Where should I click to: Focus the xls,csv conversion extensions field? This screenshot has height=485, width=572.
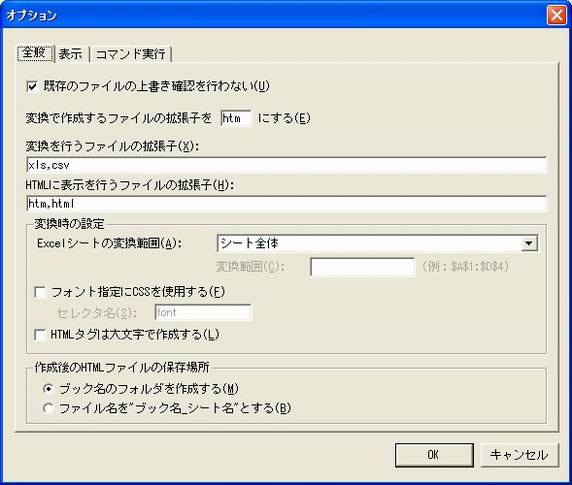point(286,165)
